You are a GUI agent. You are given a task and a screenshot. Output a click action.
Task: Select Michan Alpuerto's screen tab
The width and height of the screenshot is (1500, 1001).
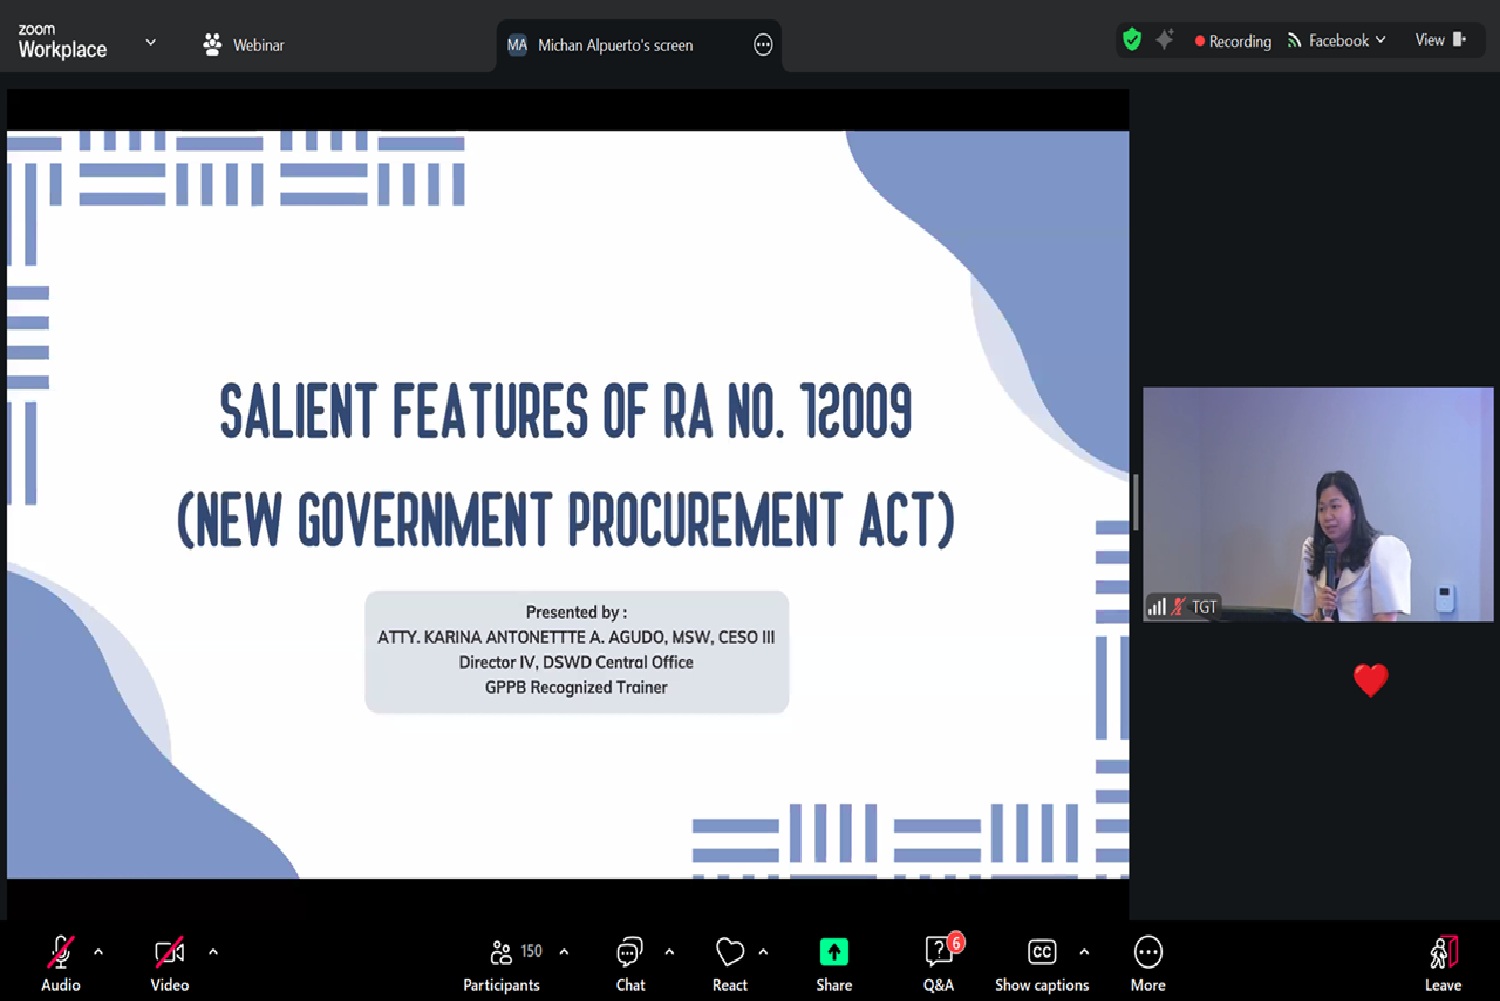pos(615,45)
